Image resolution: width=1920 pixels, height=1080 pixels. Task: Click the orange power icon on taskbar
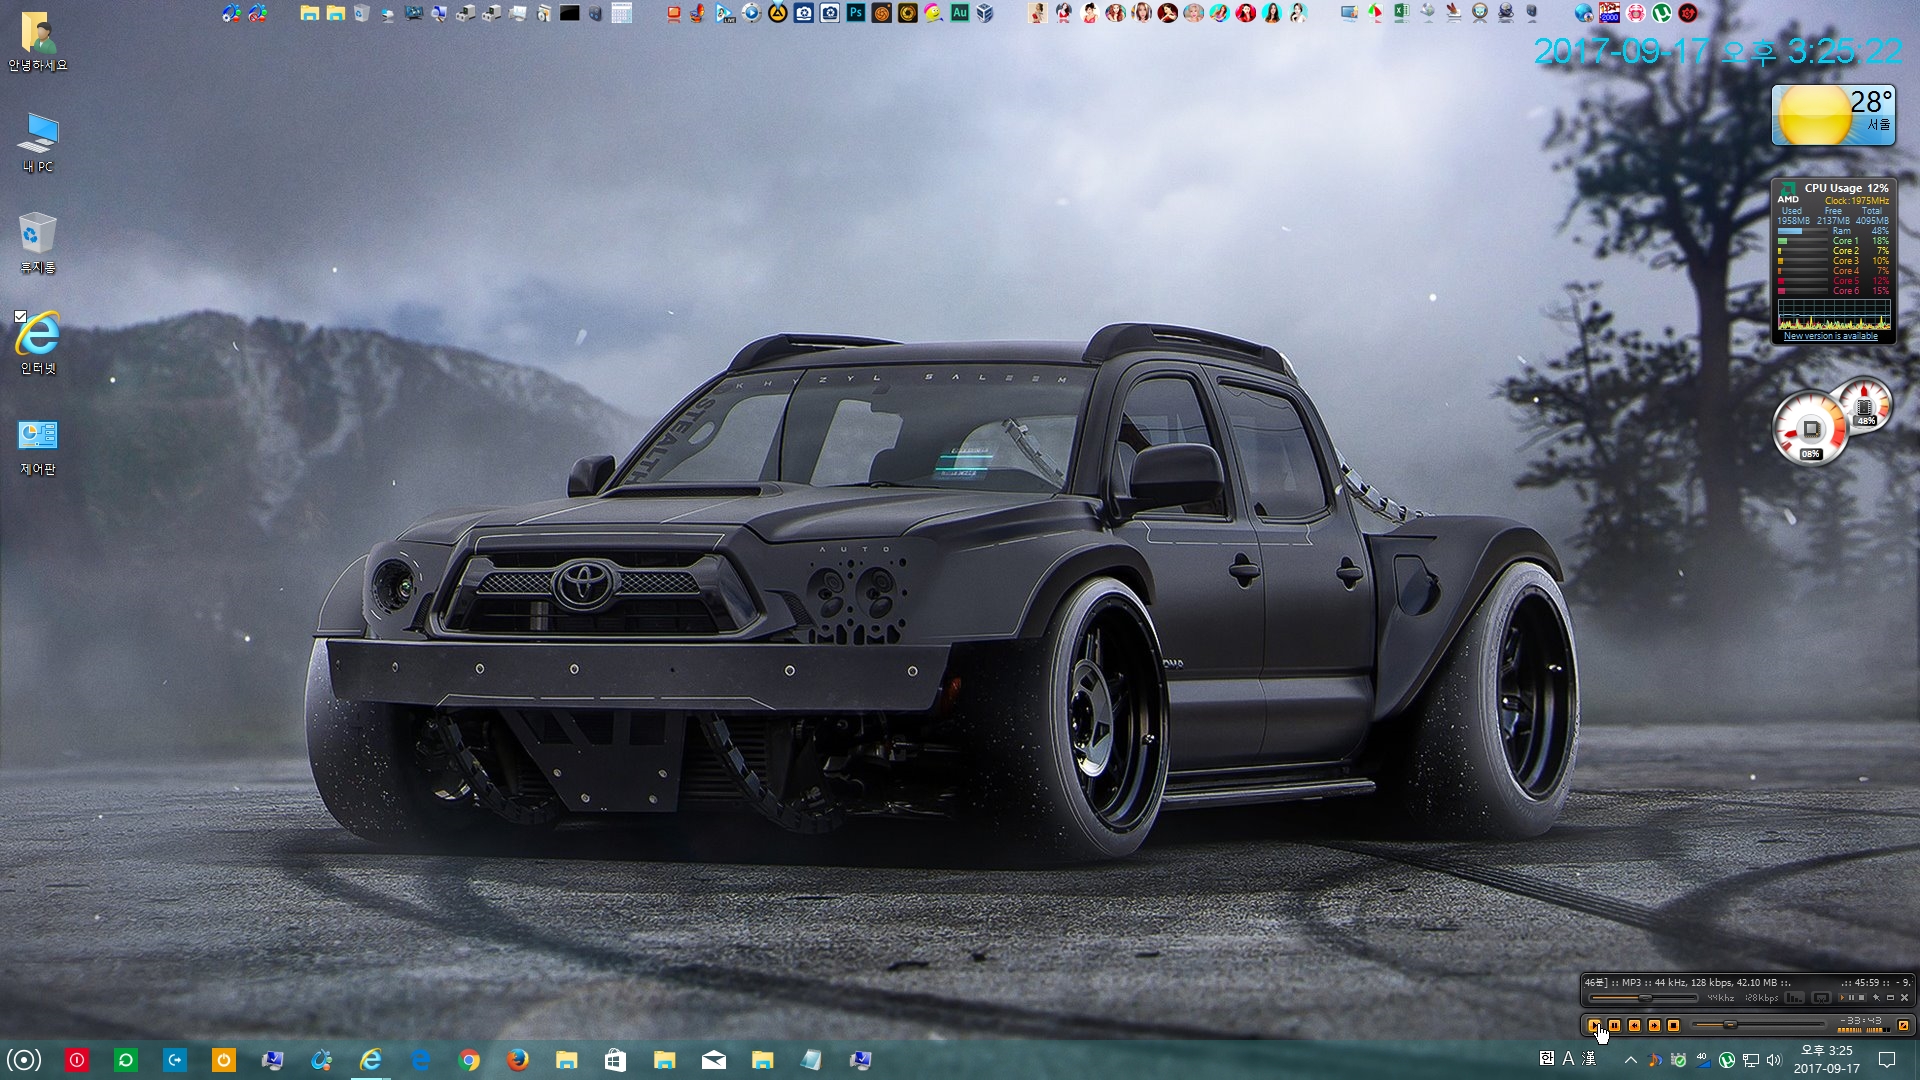(224, 1060)
